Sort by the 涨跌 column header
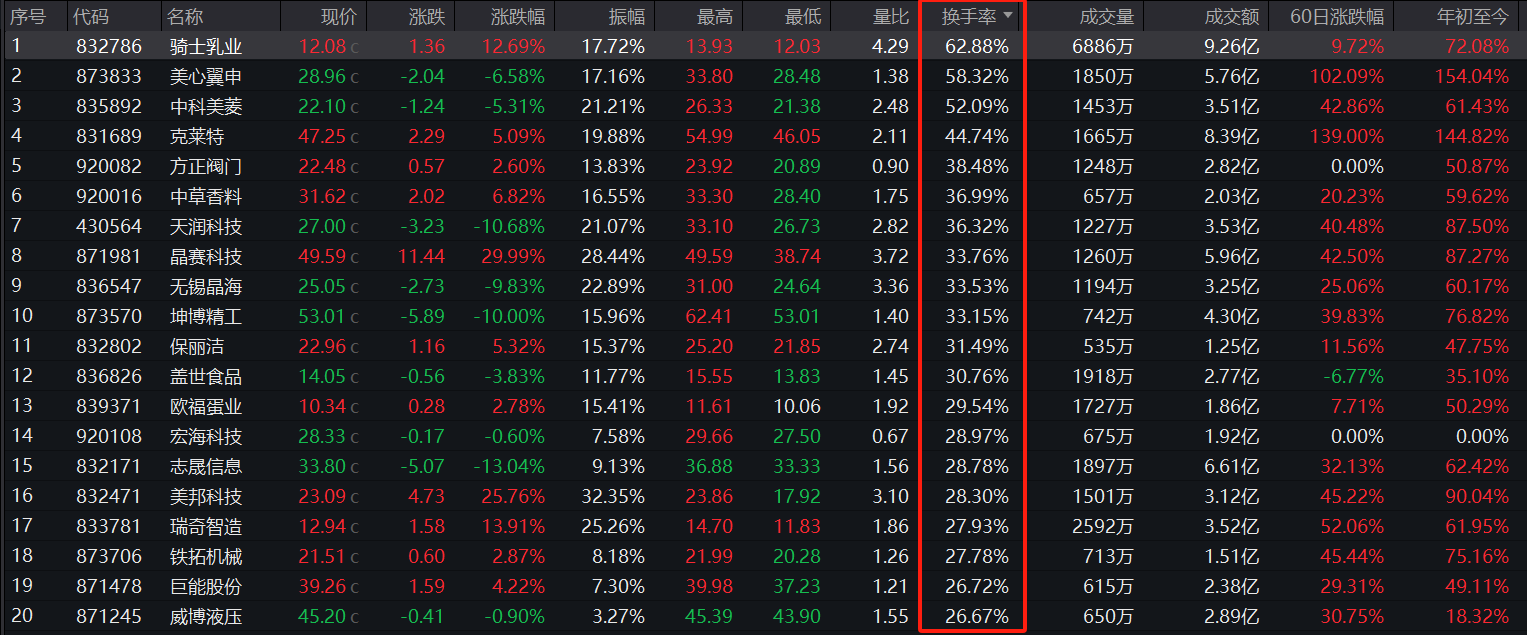 tap(427, 16)
